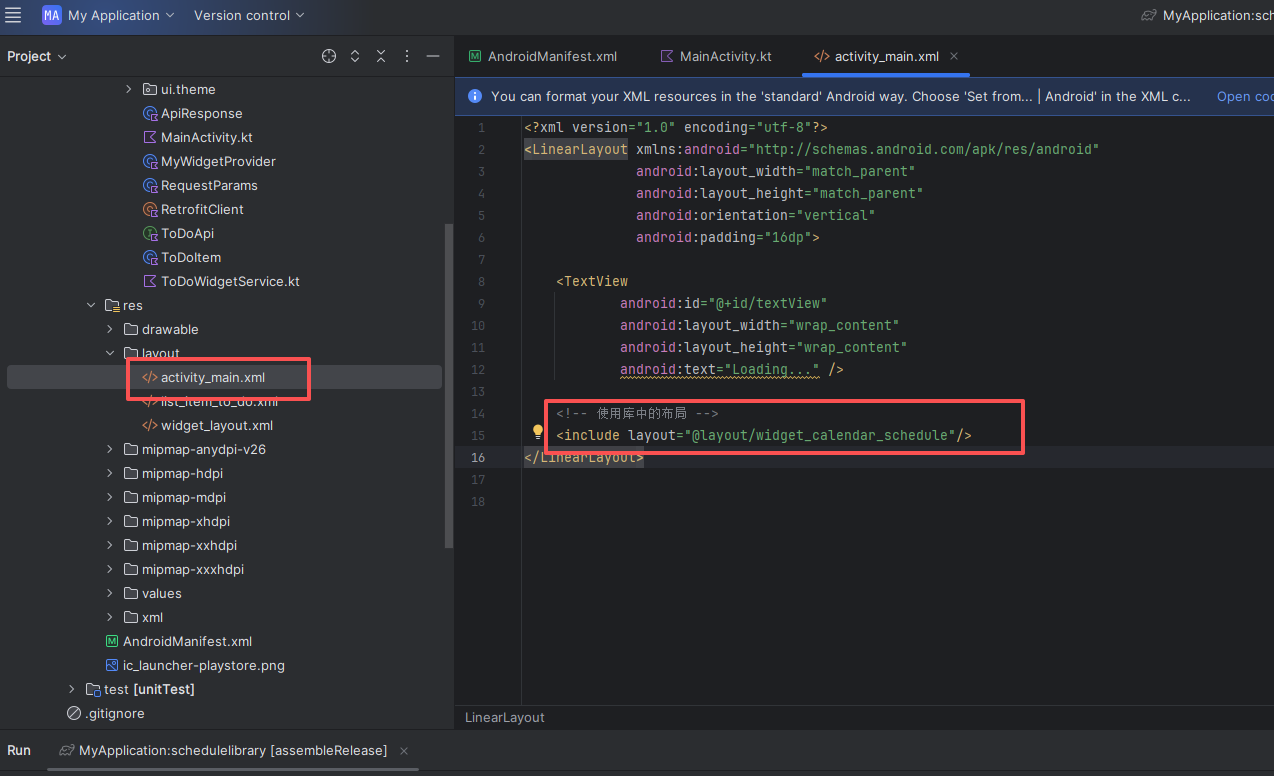Open Project view selector dropdown
Viewport: 1274px width, 776px height.
pyautogui.click(x=37, y=56)
